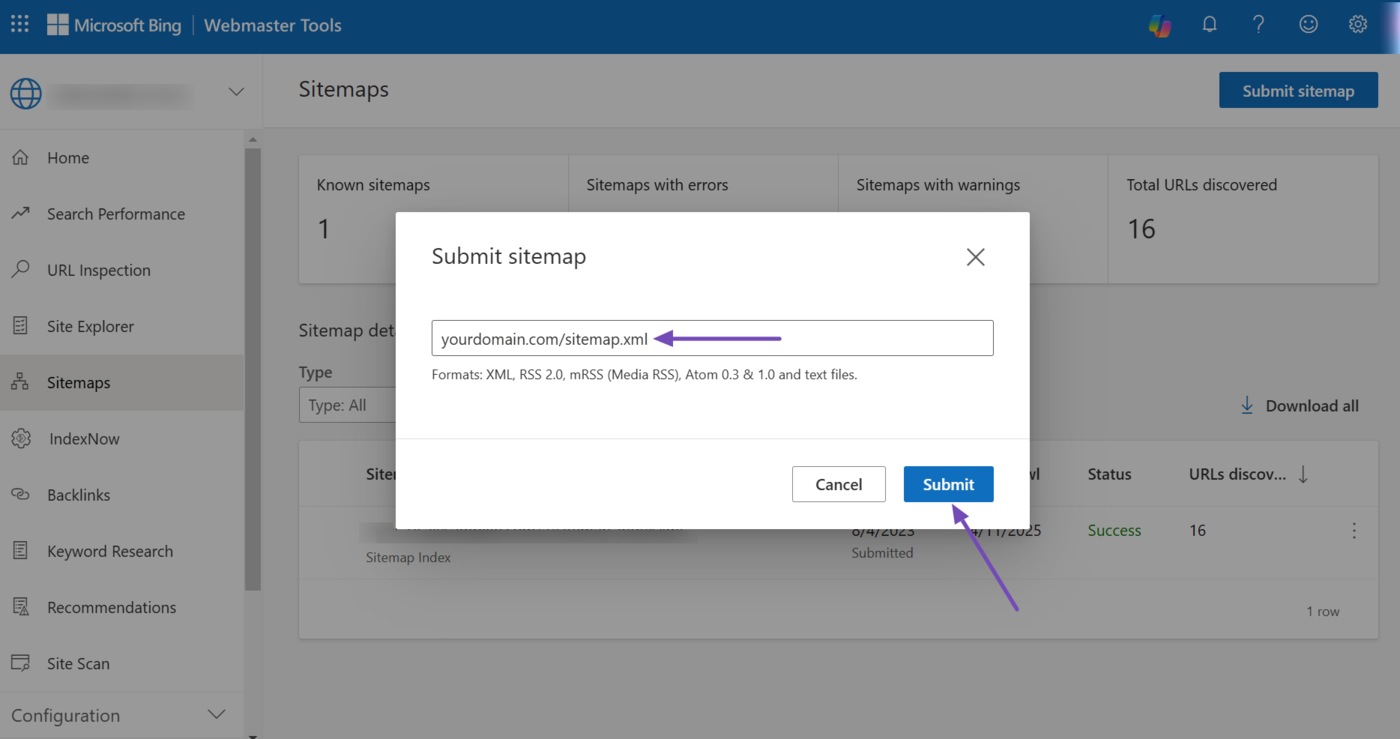
Task: Click Cancel in the dialog
Action: pyautogui.click(x=838, y=484)
